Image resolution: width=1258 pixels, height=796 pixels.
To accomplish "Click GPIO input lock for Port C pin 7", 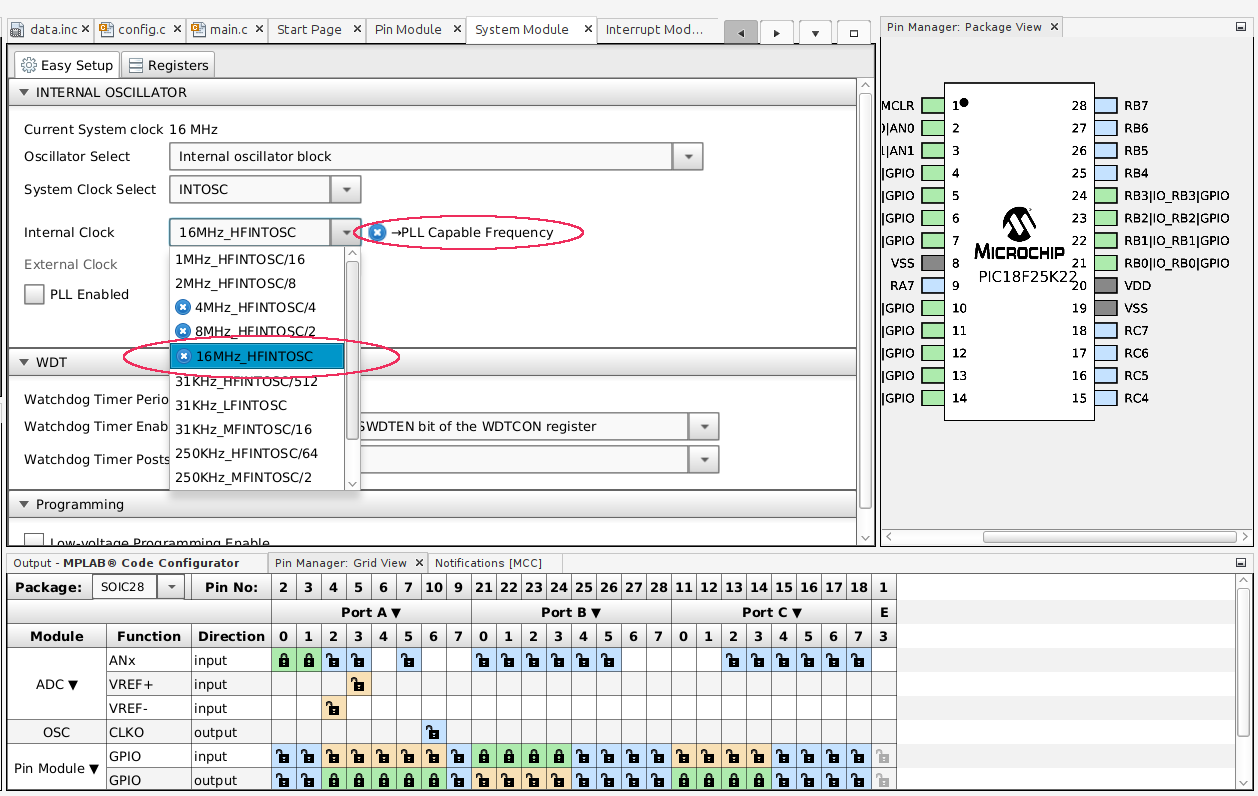I will [859, 756].
